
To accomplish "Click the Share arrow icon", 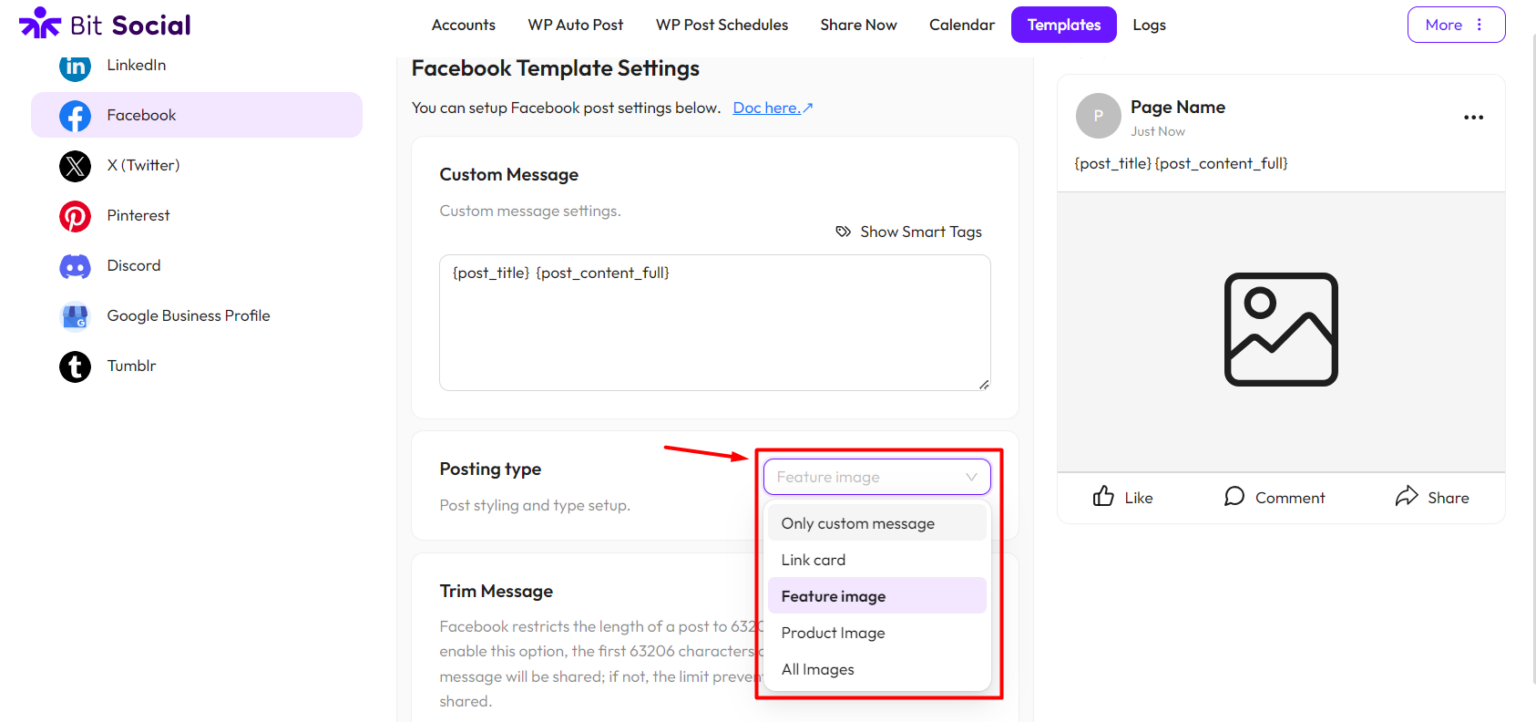I will (x=1406, y=496).
